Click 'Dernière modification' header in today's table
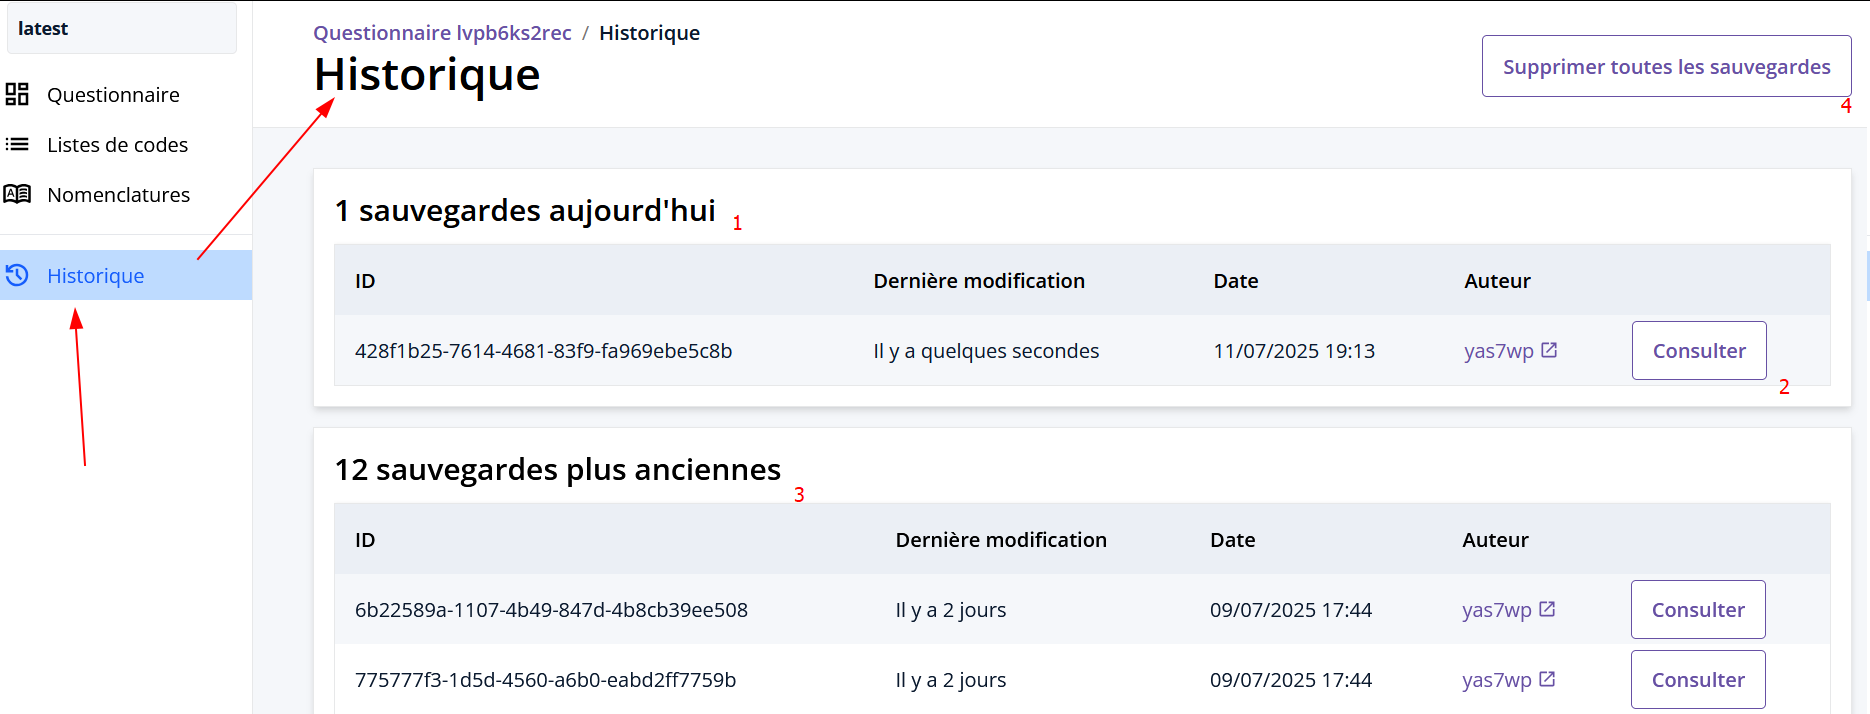Screen dimensions: 1870x714 click(x=979, y=281)
